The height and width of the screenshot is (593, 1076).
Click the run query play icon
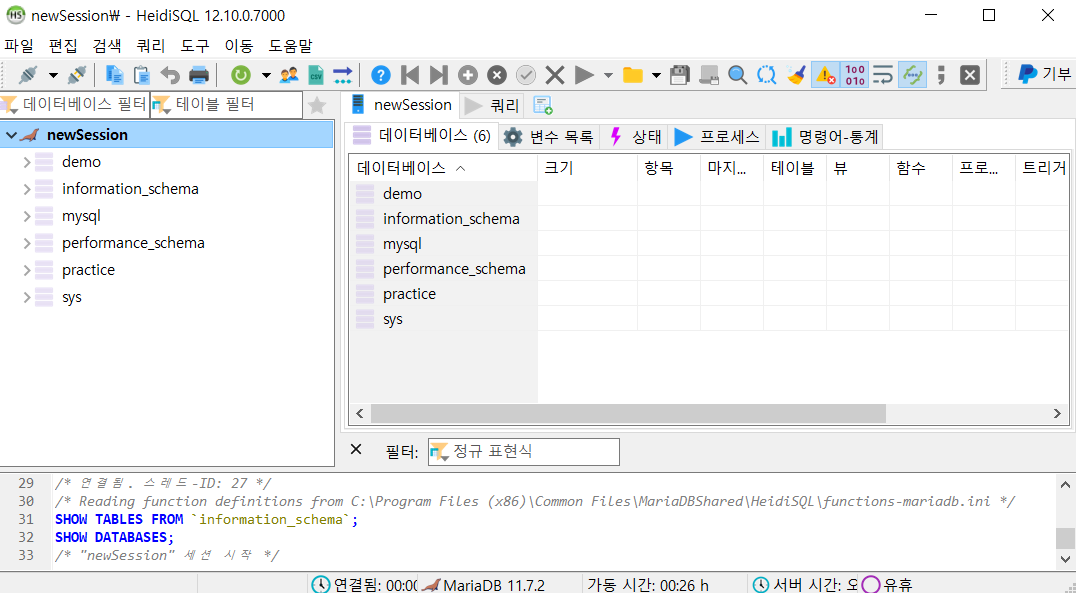(584, 75)
